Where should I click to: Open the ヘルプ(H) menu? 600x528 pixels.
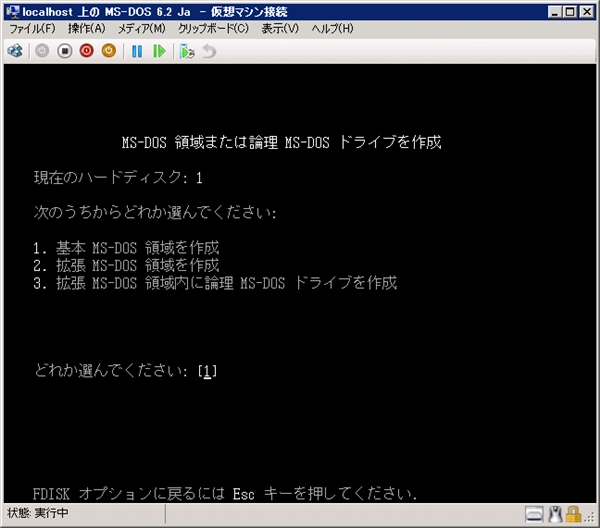pos(332,29)
